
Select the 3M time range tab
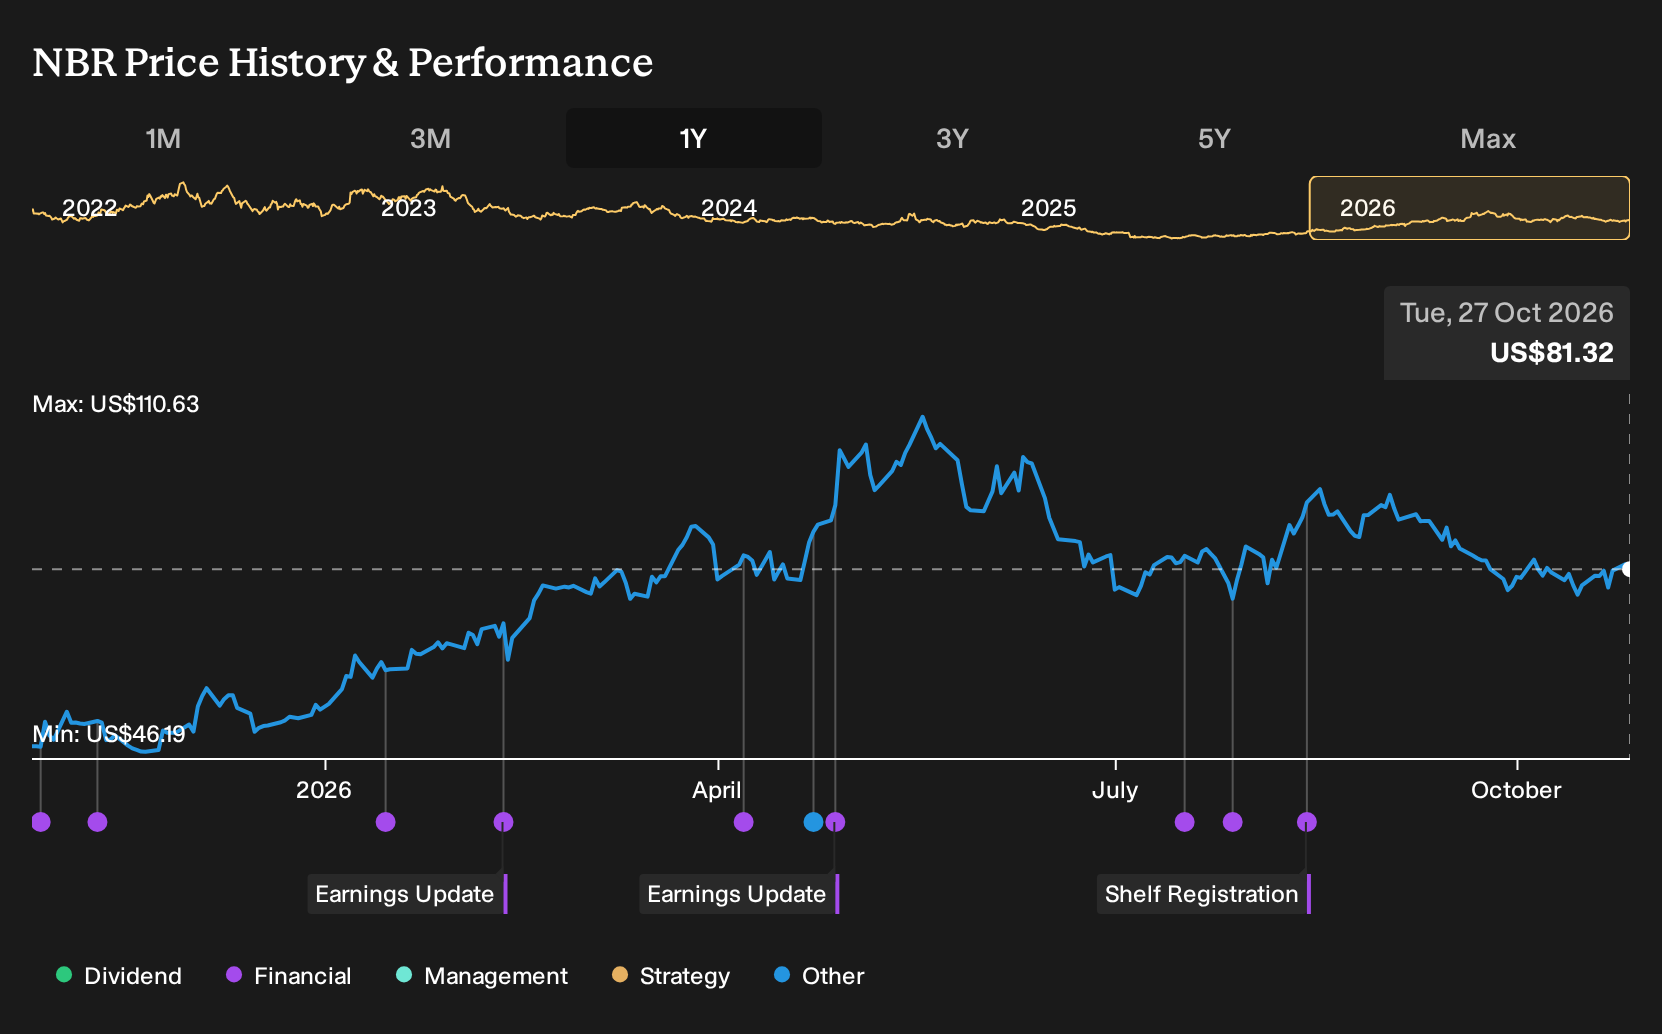430,138
